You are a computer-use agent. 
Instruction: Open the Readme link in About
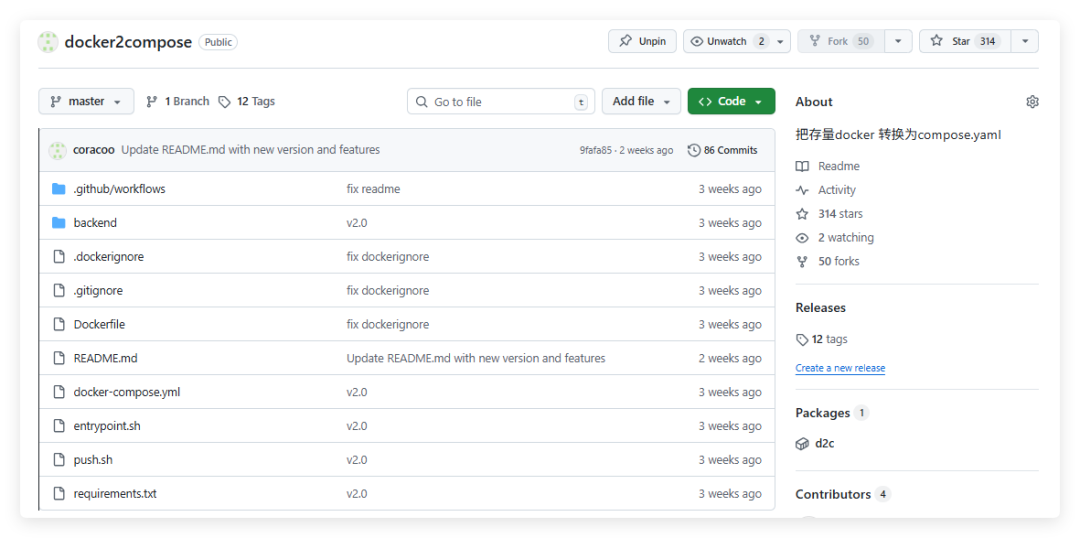[827, 166]
